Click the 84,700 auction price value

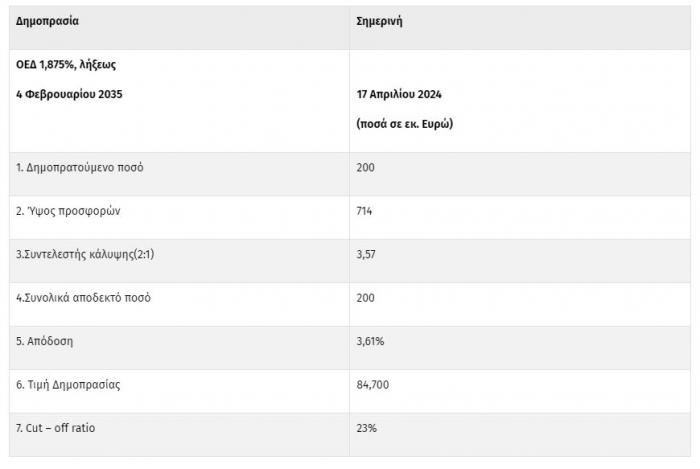pyautogui.click(x=373, y=385)
